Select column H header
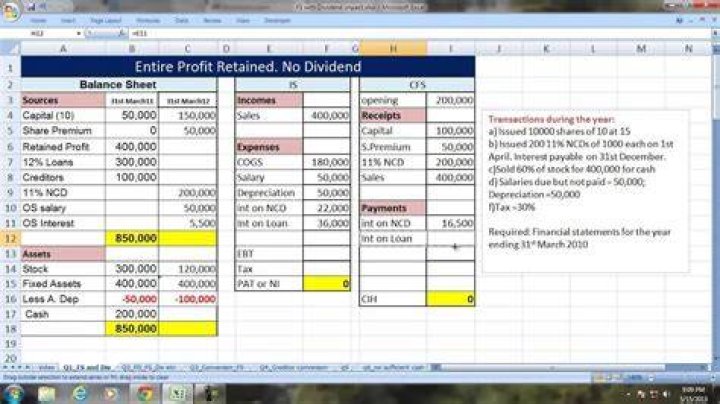 click(393, 48)
